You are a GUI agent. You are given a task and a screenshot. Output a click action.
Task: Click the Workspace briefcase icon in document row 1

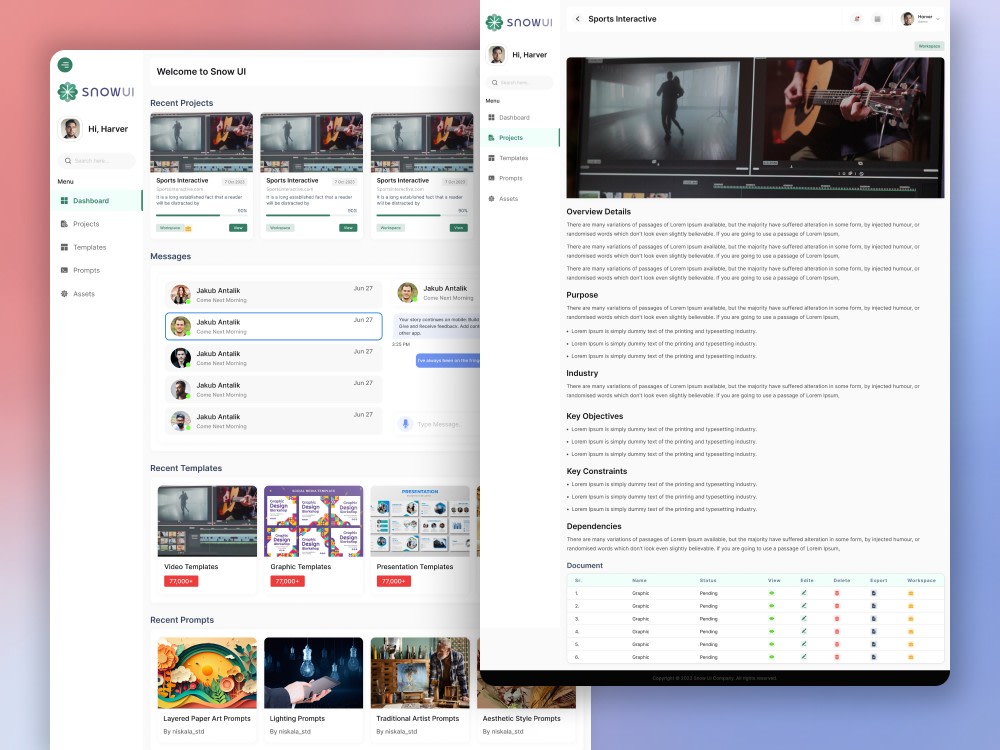911,593
